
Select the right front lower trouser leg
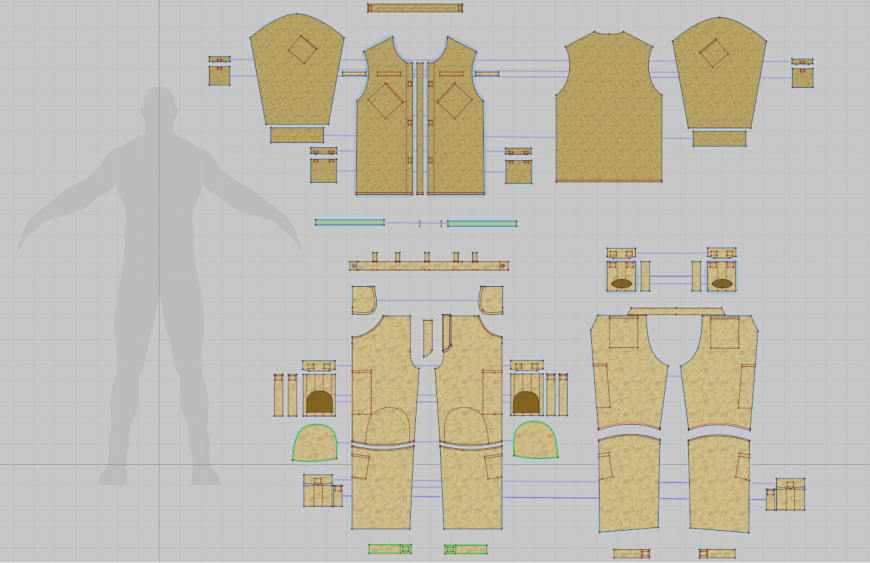click(x=472, y=488)
